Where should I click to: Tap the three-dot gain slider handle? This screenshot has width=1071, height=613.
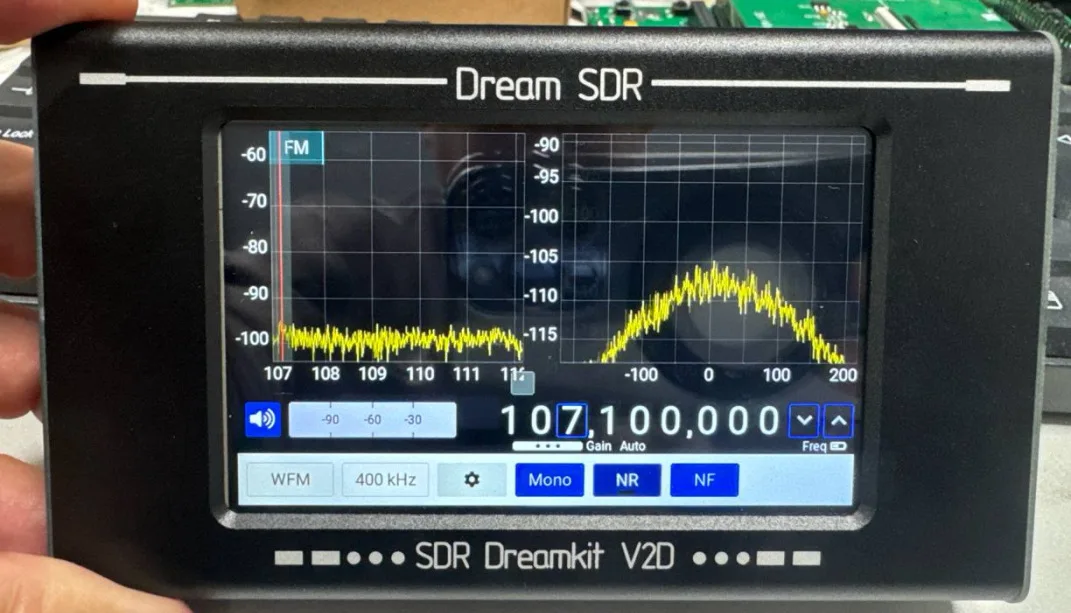[547, 446]
